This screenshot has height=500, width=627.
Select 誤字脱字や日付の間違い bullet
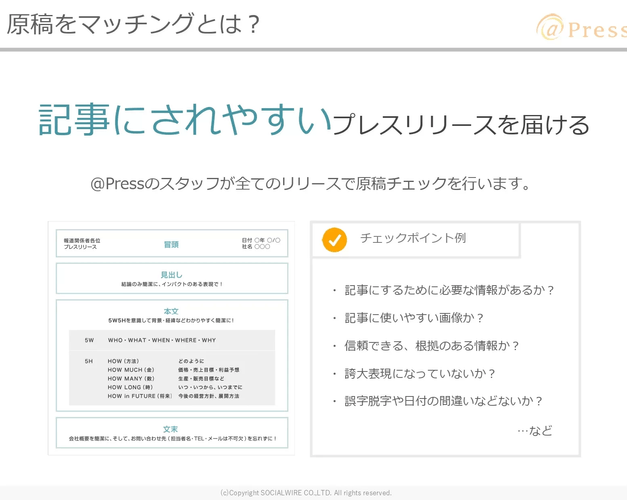coord(444,401)
